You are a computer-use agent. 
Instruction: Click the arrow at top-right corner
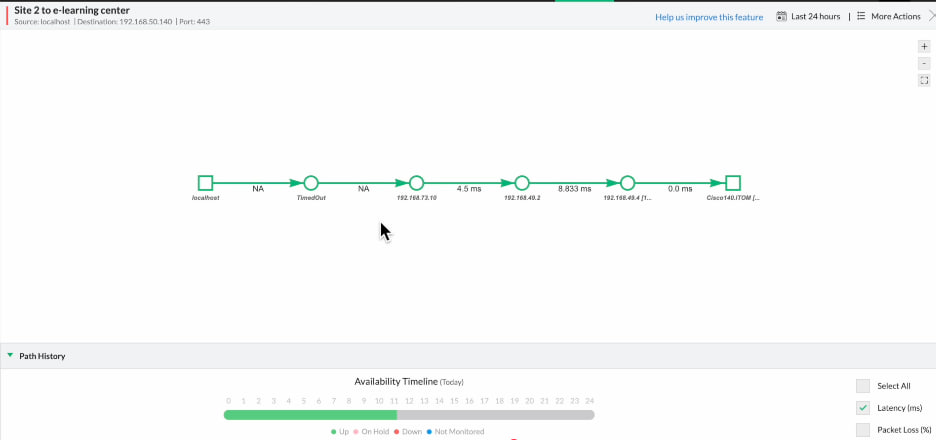[x=931, y=17]
